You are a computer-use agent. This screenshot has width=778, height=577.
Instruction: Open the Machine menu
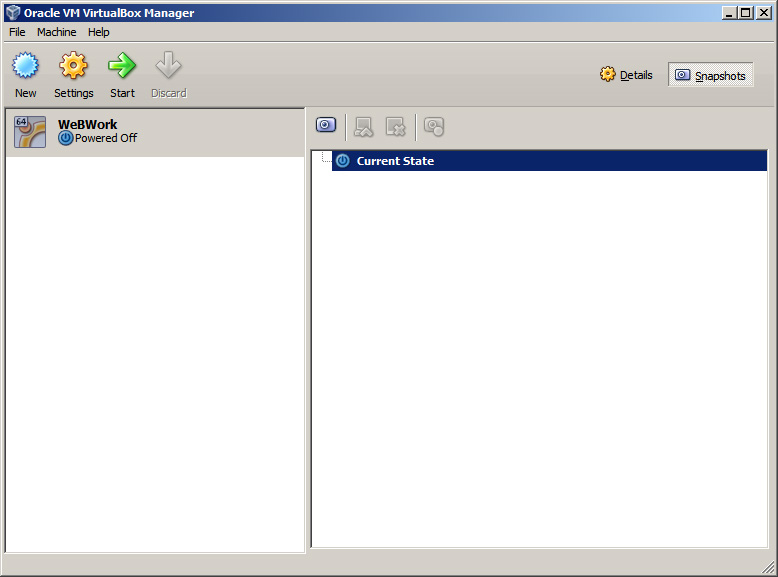pyautogui.click(x=57, y=32)
